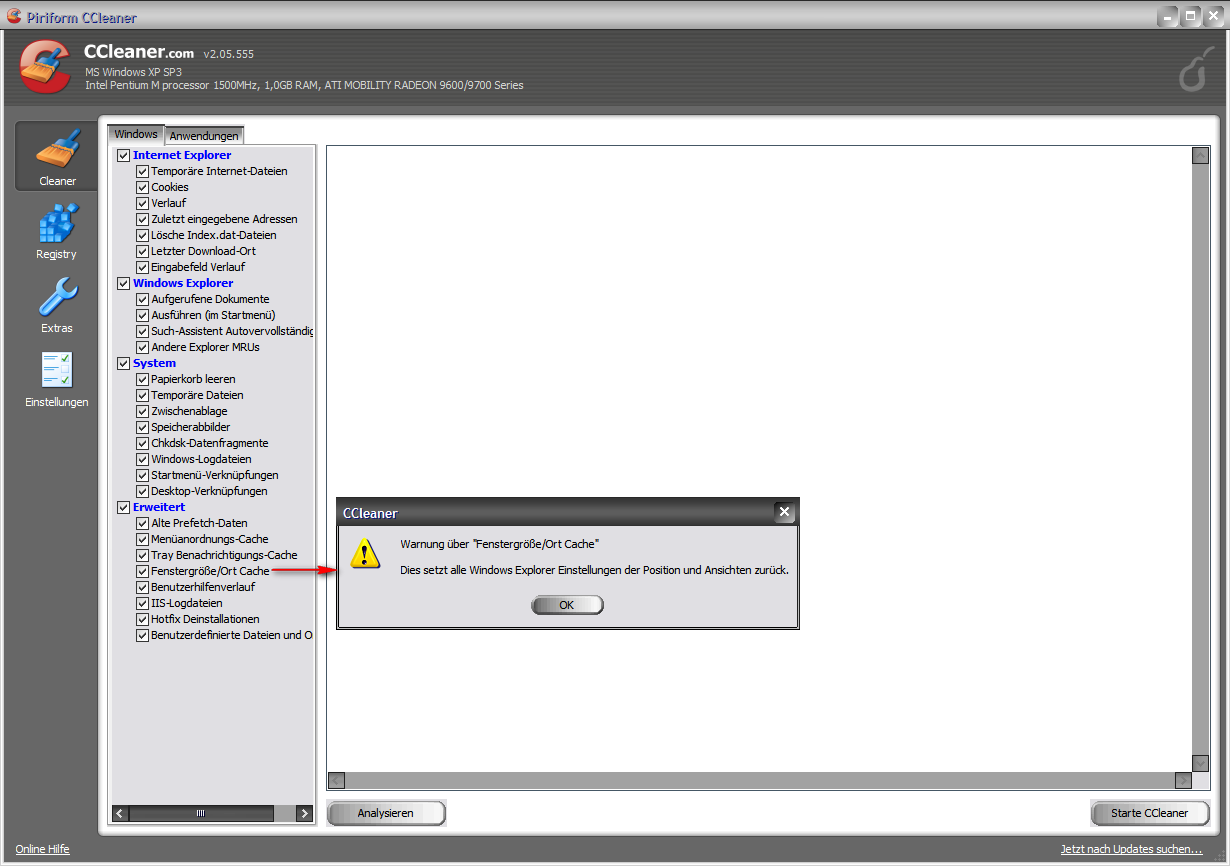Open the Online Hilfe link
The width and height of the screenshot is (1230, 866).
pyautogui.click(x=42, y=849)
